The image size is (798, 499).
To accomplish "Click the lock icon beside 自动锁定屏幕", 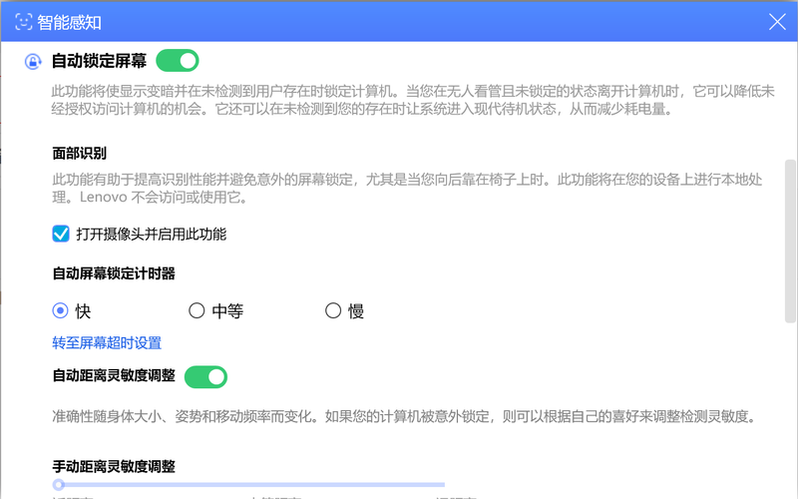I will [33, 62].
